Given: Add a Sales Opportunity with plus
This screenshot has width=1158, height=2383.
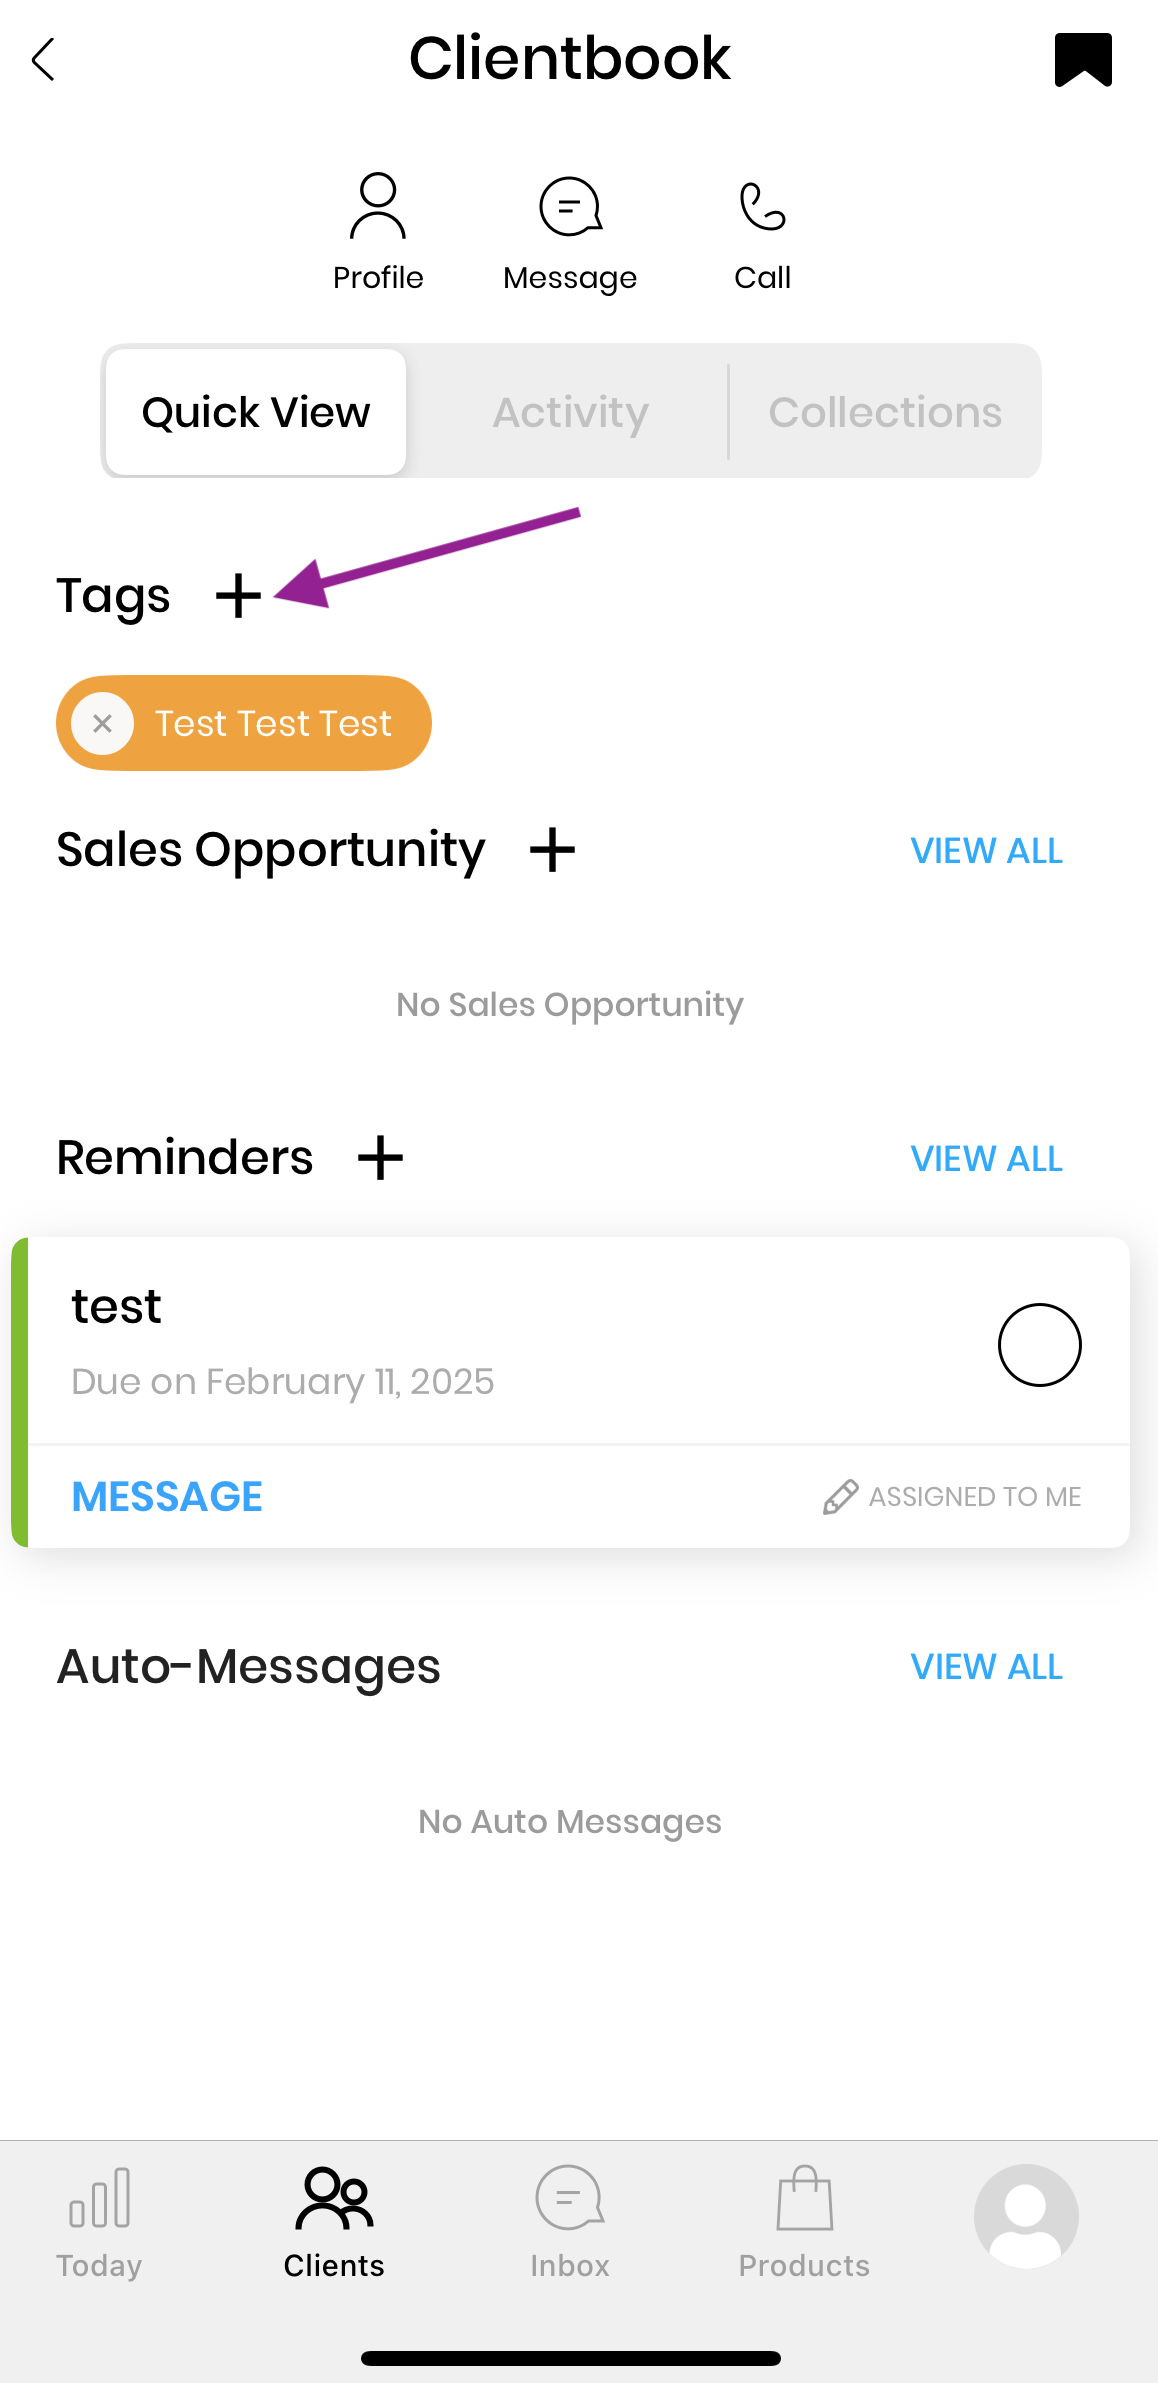Looking at the screenshot, I should point(552,851).
